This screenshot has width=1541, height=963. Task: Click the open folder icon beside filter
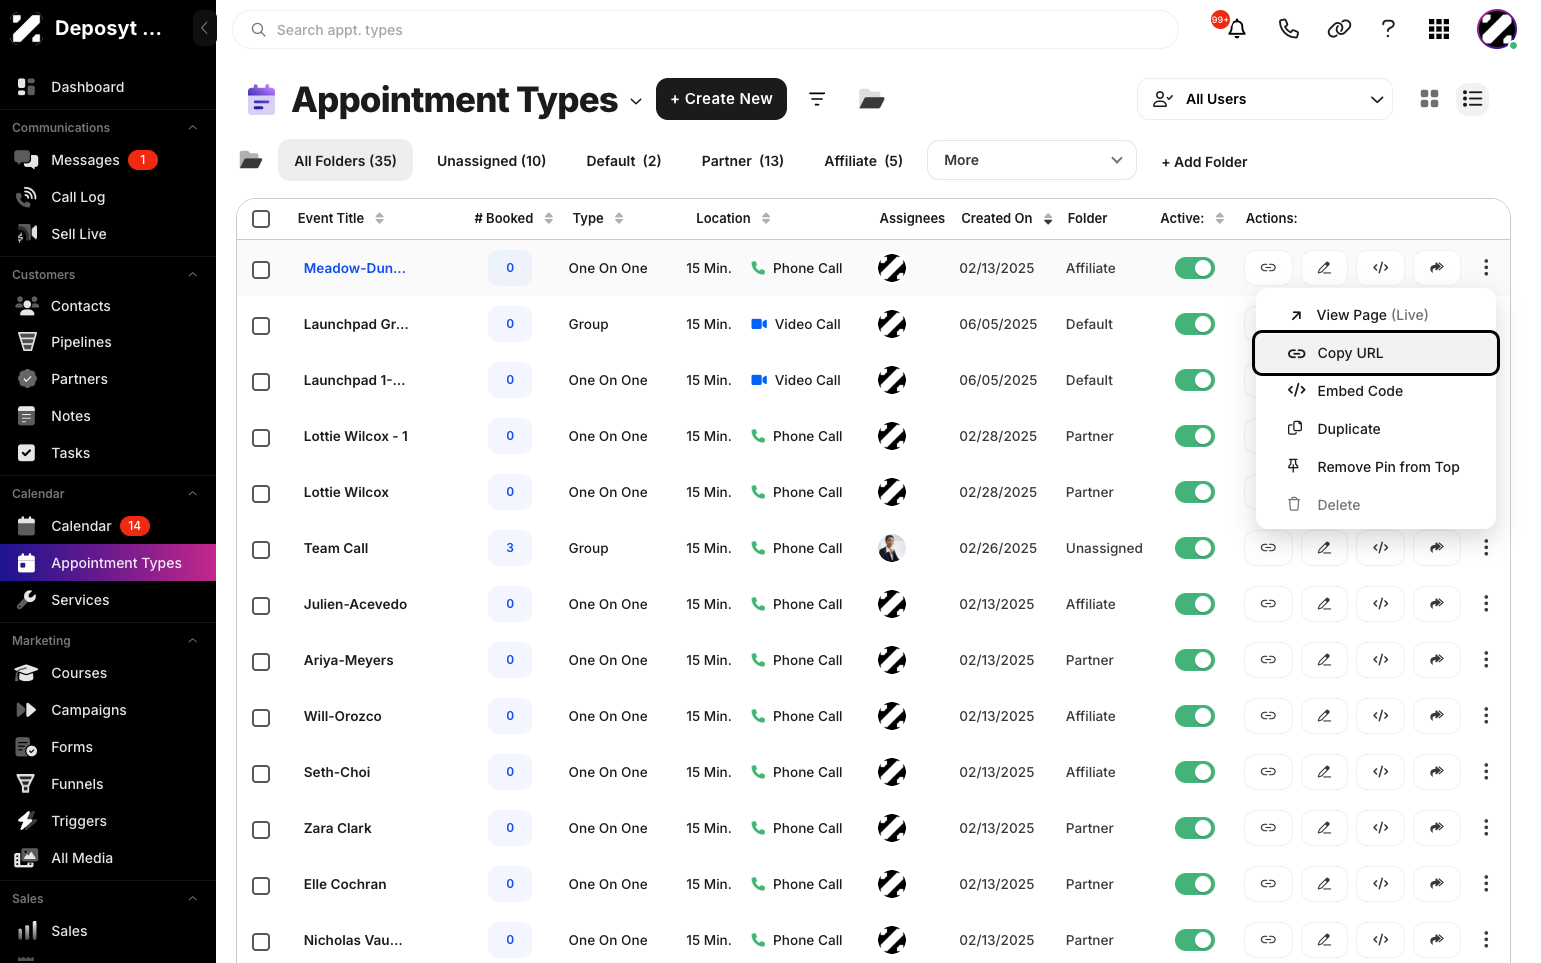click(x=872, y=99)
